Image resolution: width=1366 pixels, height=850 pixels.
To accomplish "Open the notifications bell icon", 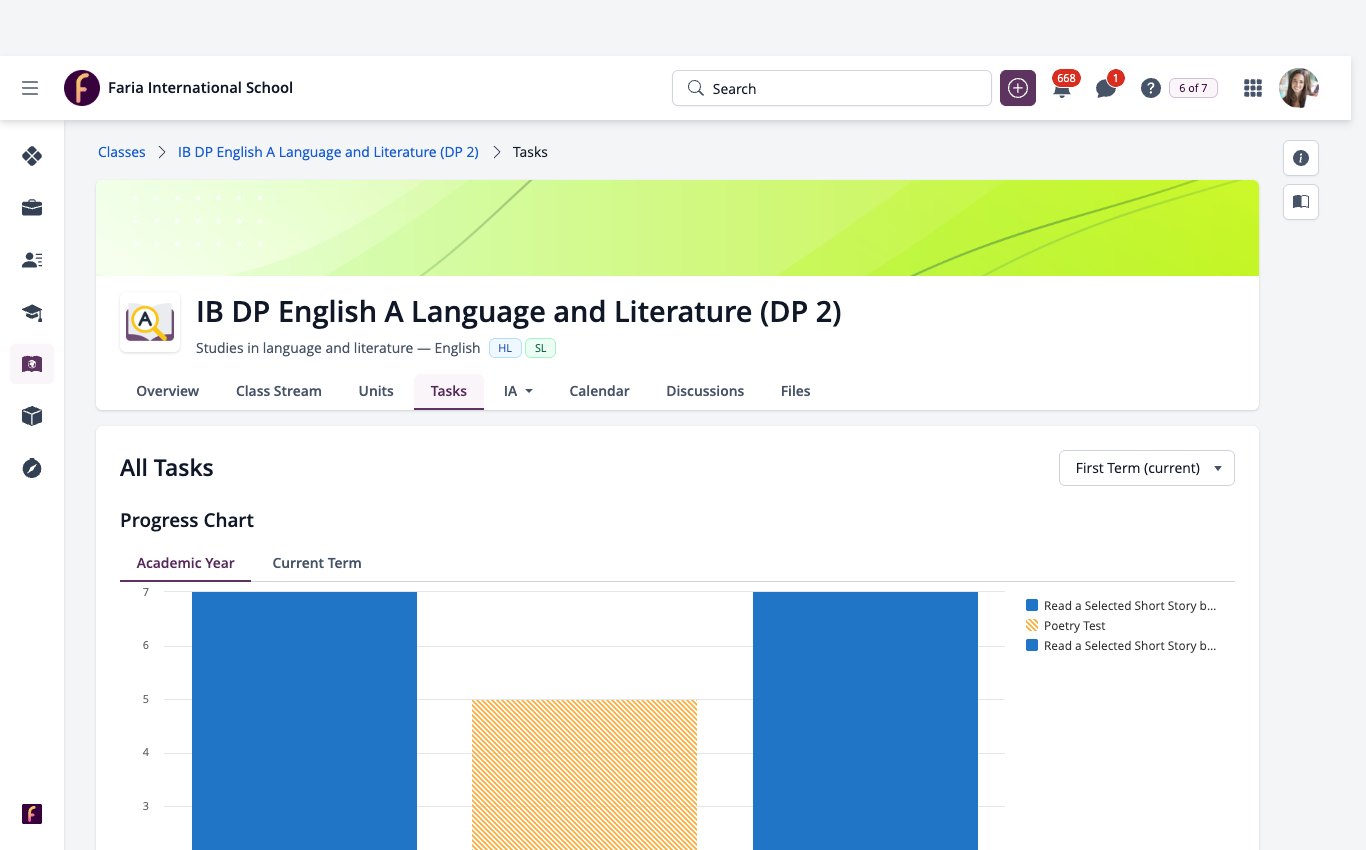I will pyautogui.click(x=1062, y=88).
